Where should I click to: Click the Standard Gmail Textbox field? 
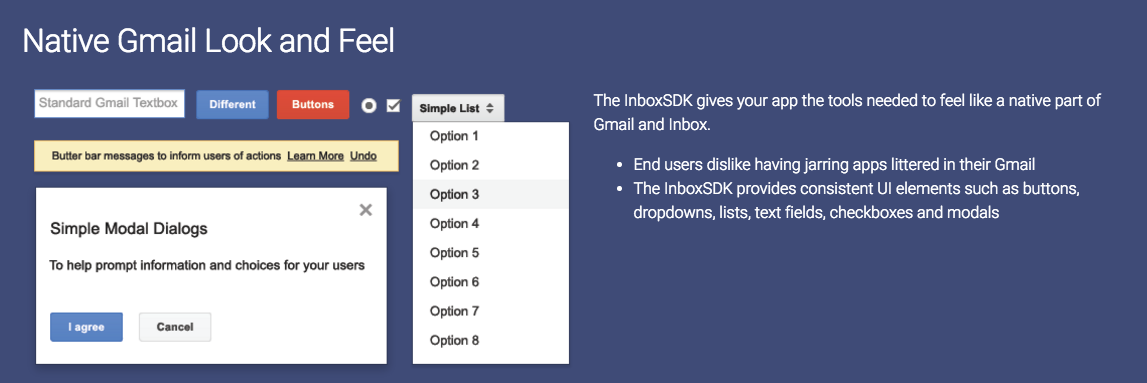click(x=109, y=104)
